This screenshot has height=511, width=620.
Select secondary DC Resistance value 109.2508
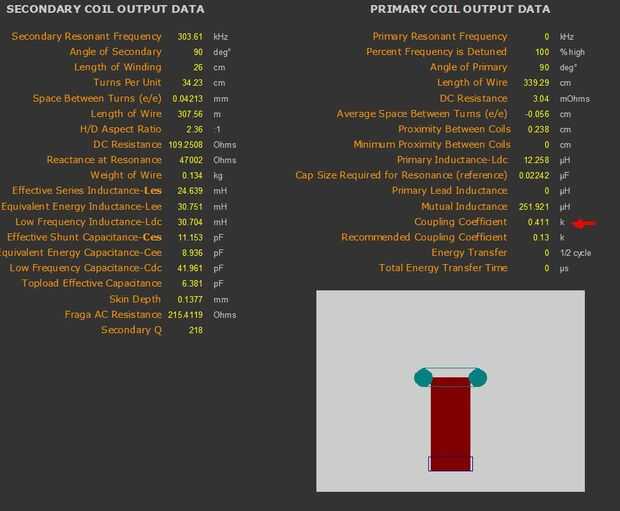click(185, 145)
